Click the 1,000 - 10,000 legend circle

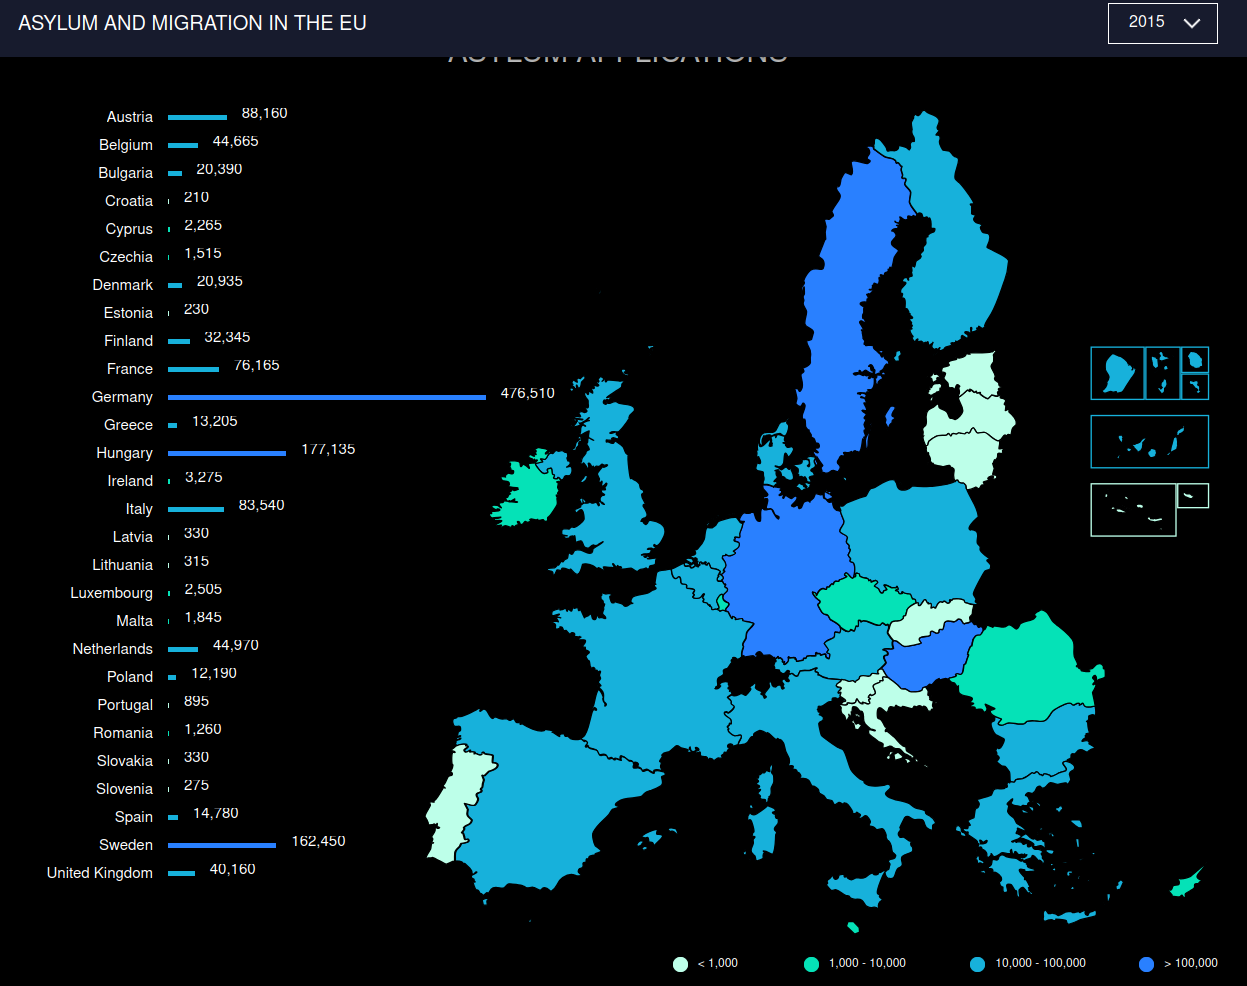811,964
